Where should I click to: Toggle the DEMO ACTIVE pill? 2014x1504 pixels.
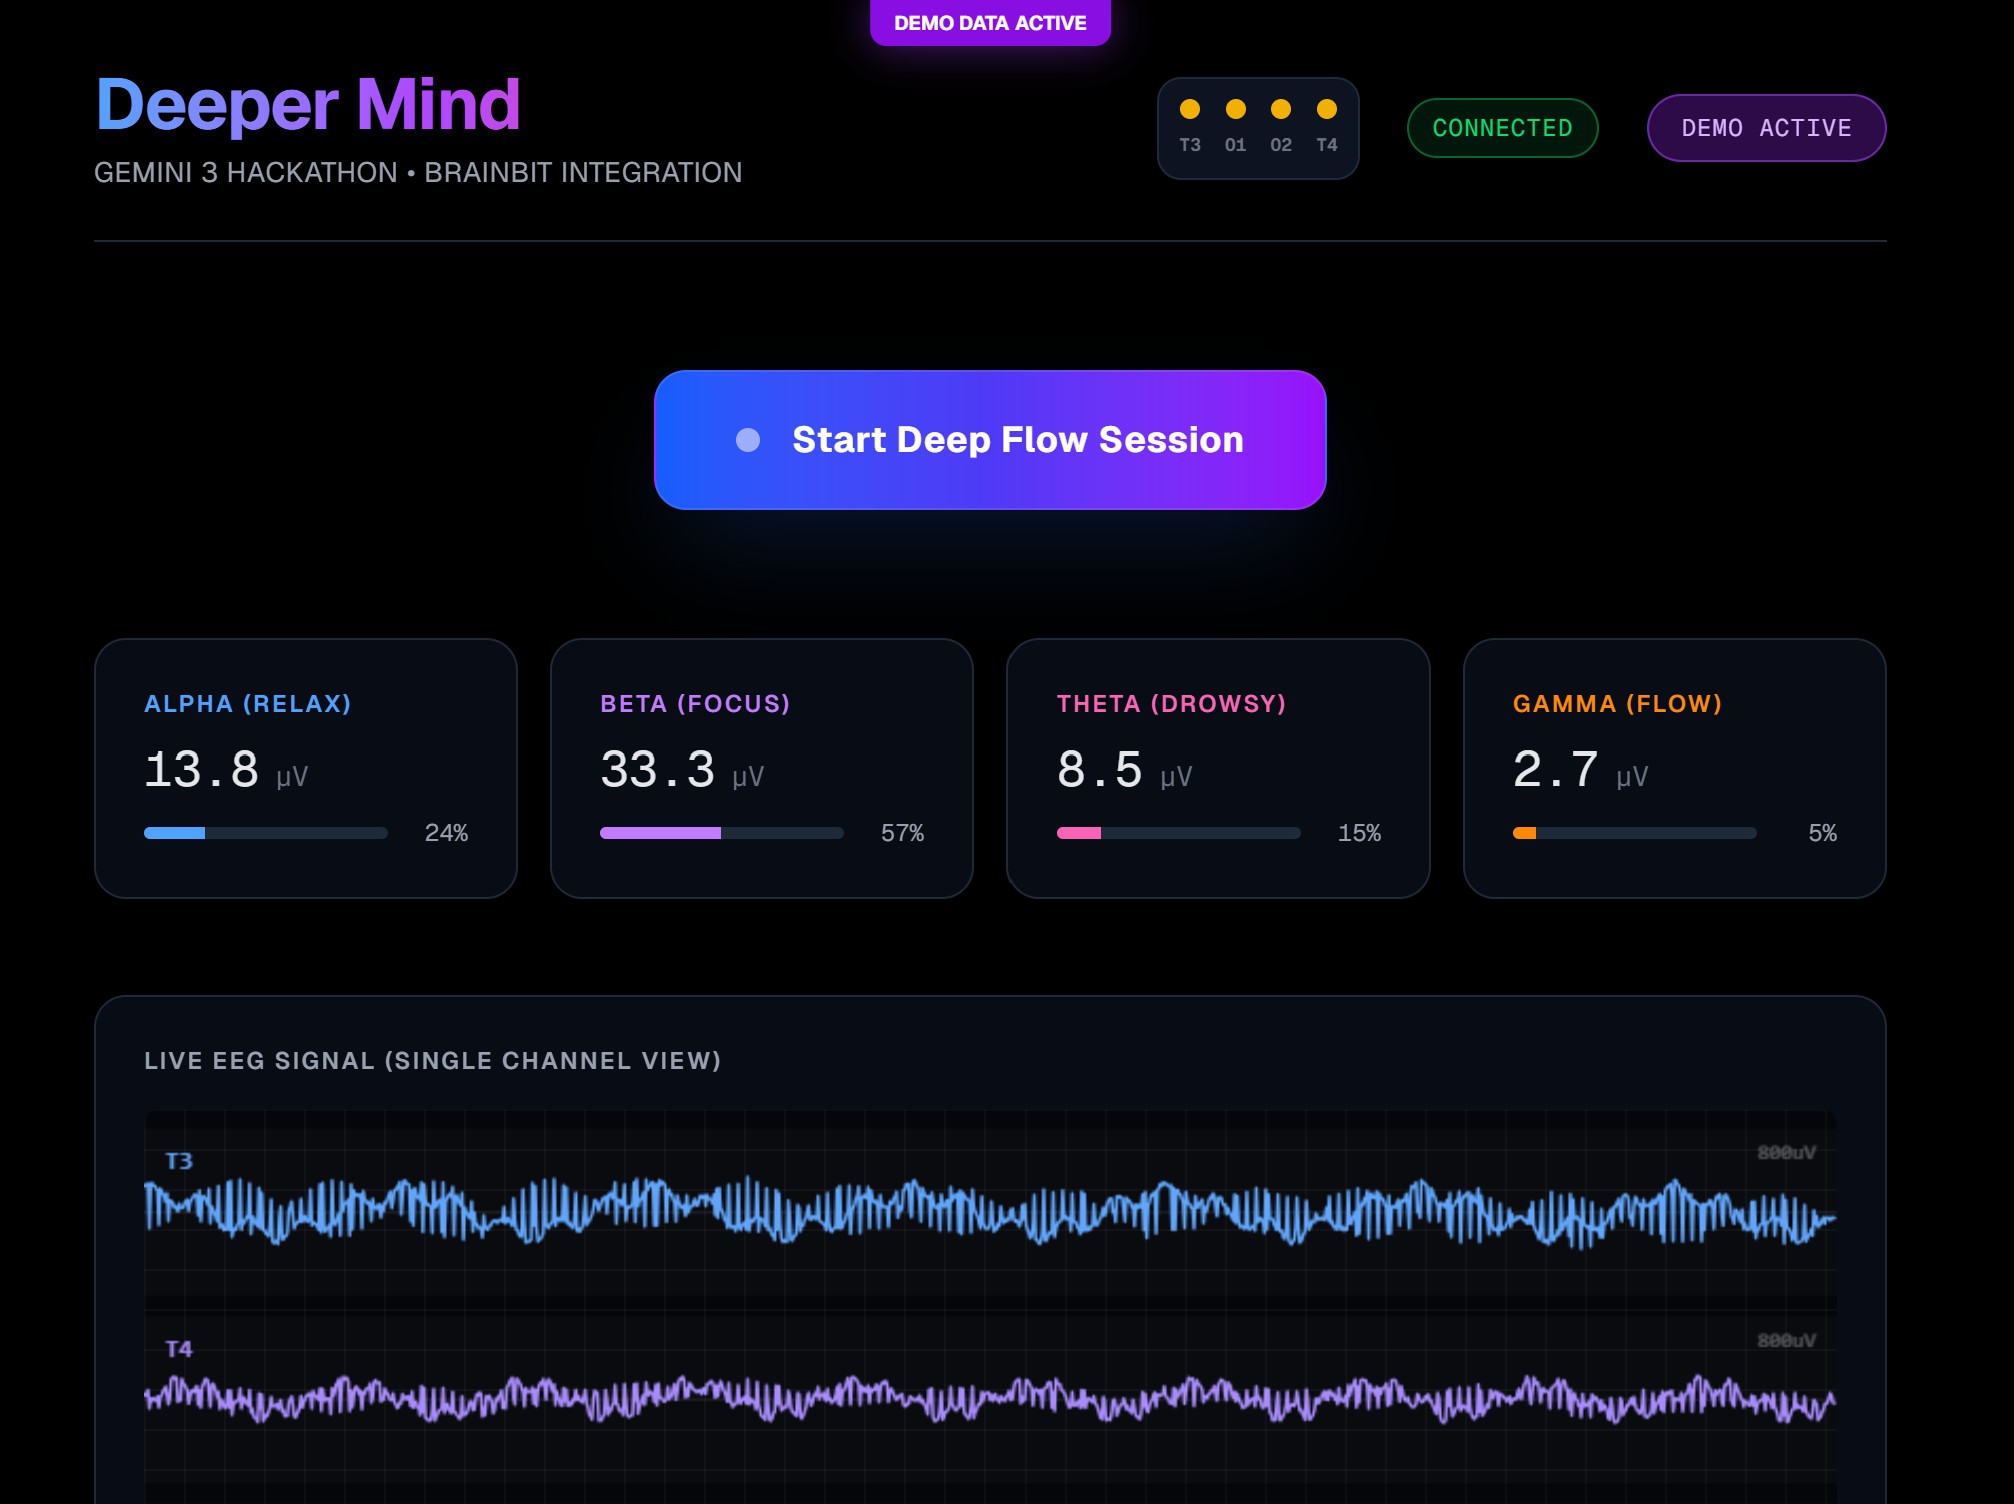1766,128
